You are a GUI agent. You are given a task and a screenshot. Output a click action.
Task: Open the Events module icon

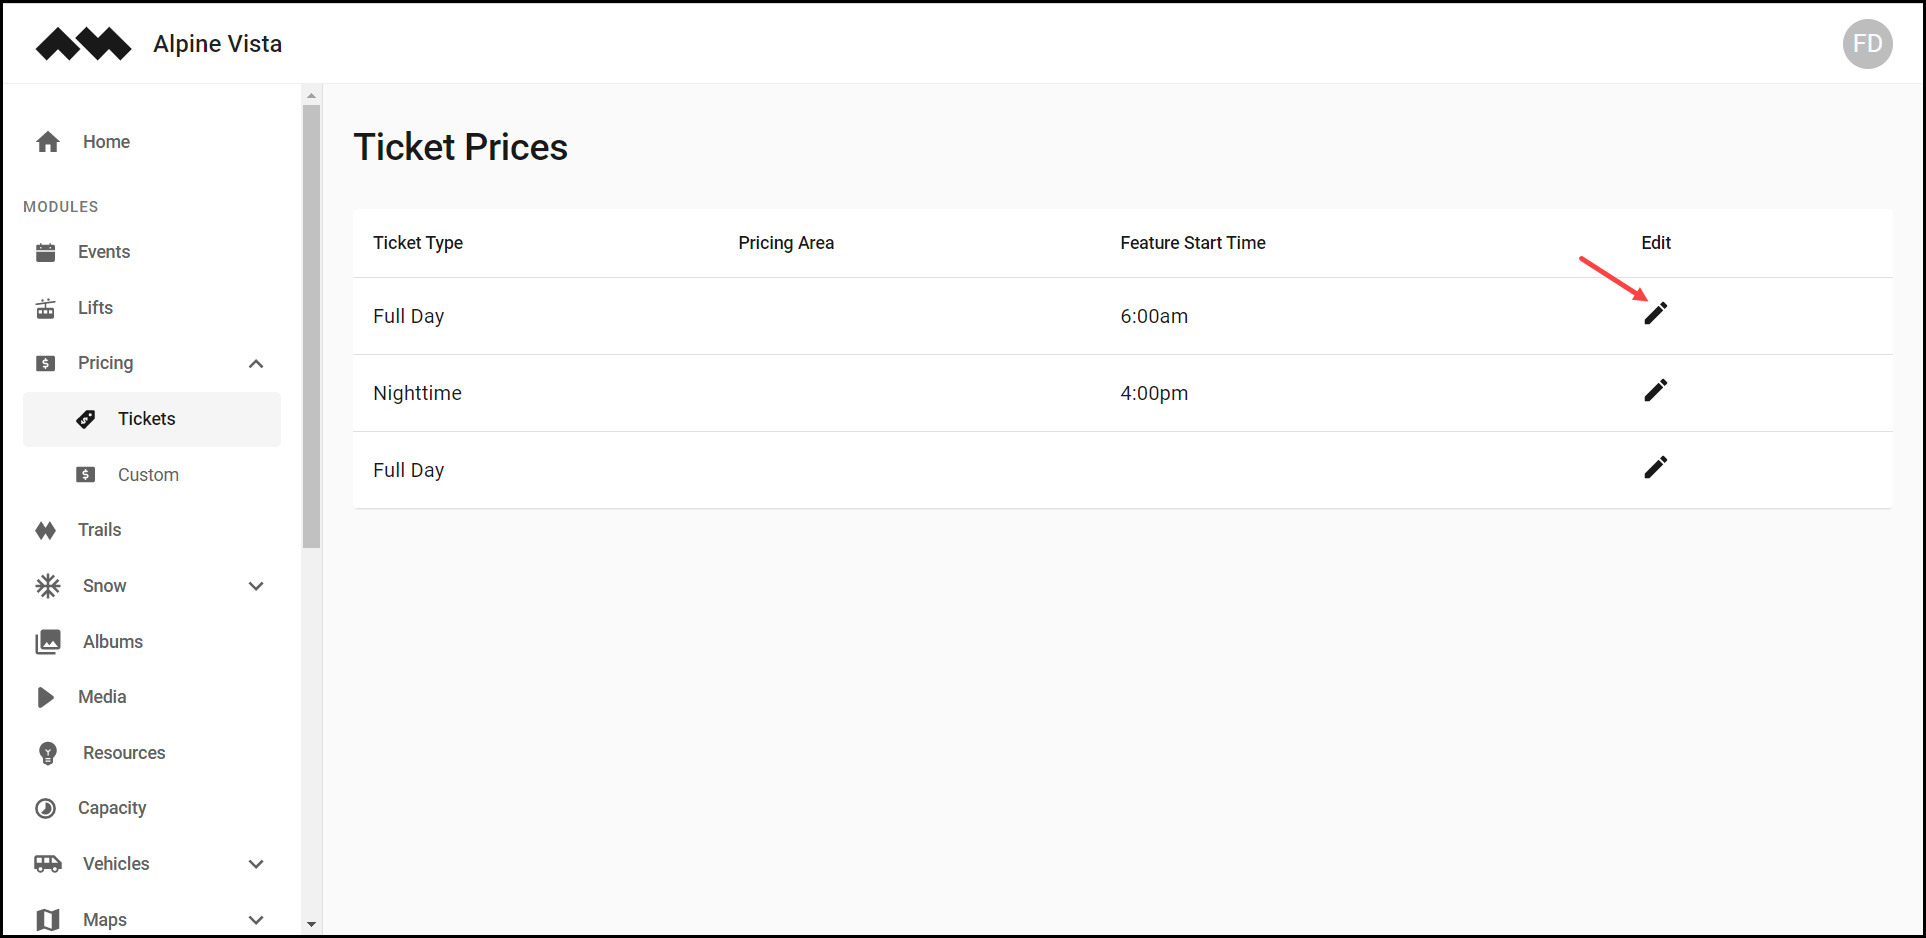coord(46,252)
